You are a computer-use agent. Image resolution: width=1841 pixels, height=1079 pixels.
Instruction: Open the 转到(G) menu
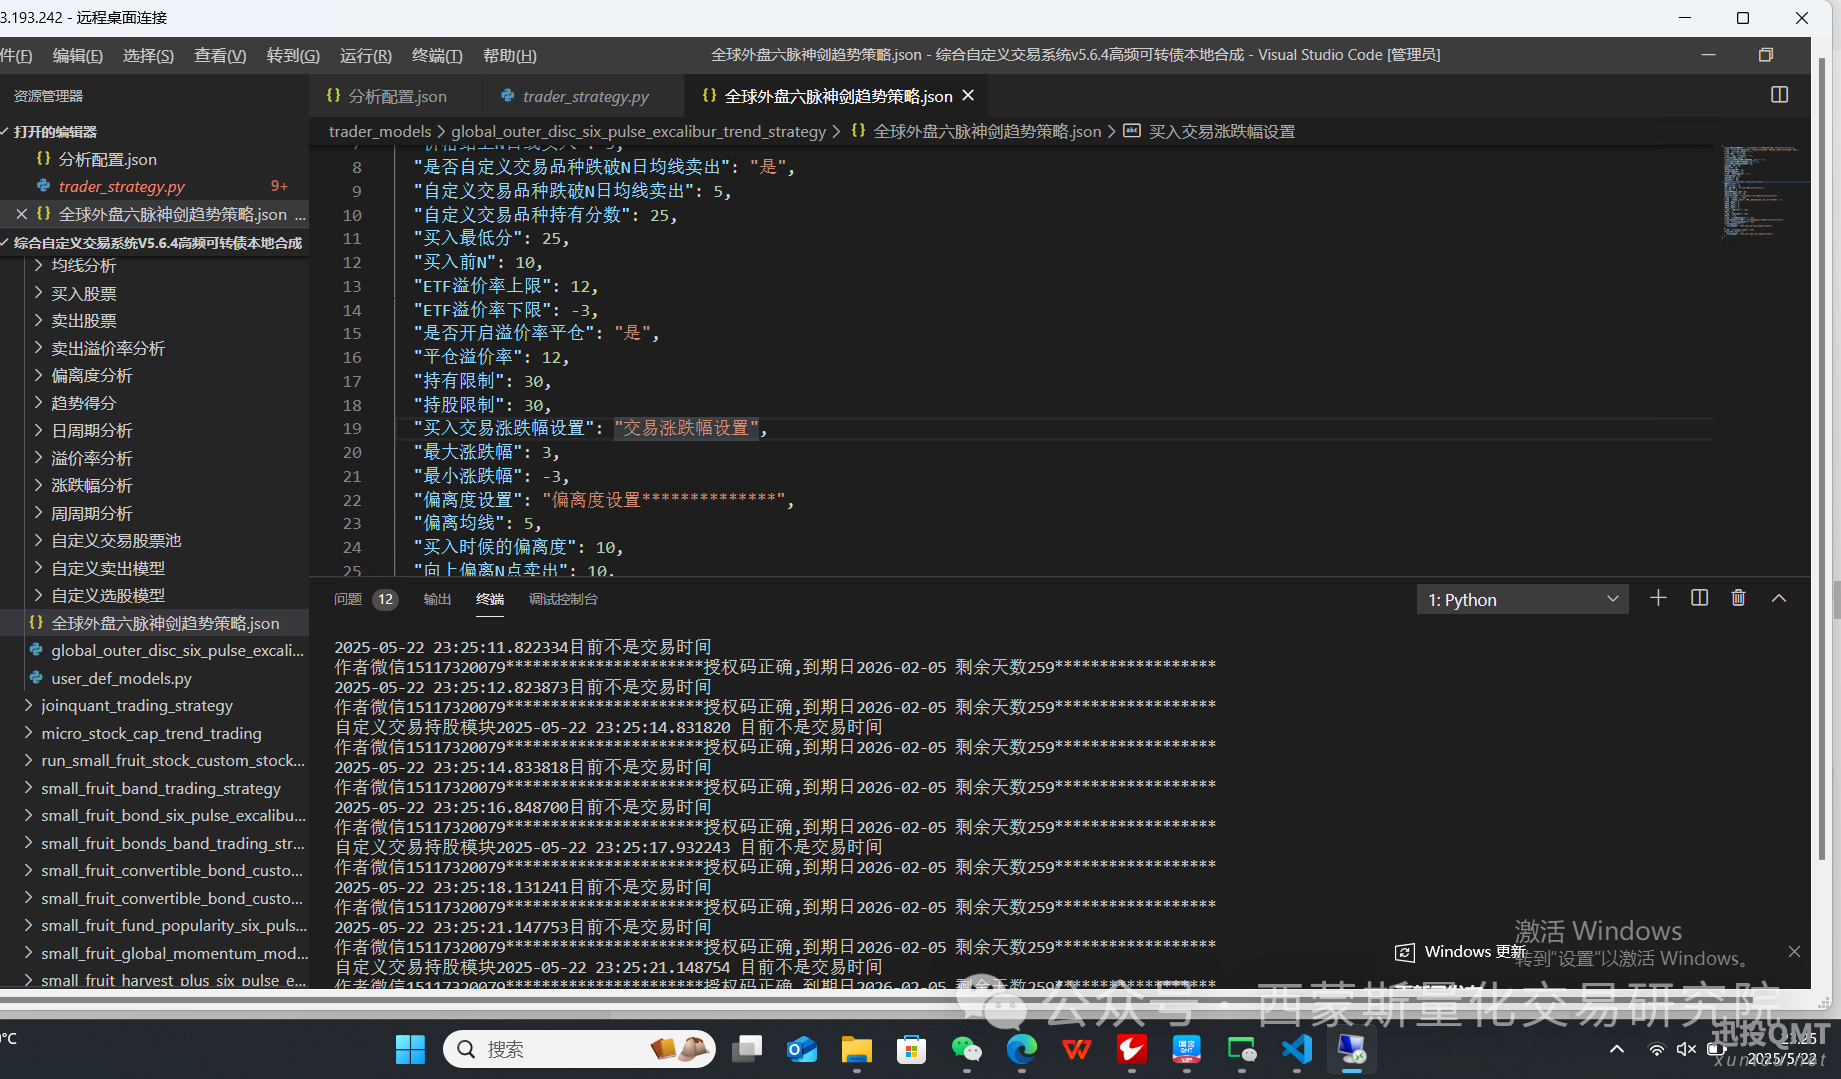click(x=293, y=56)
